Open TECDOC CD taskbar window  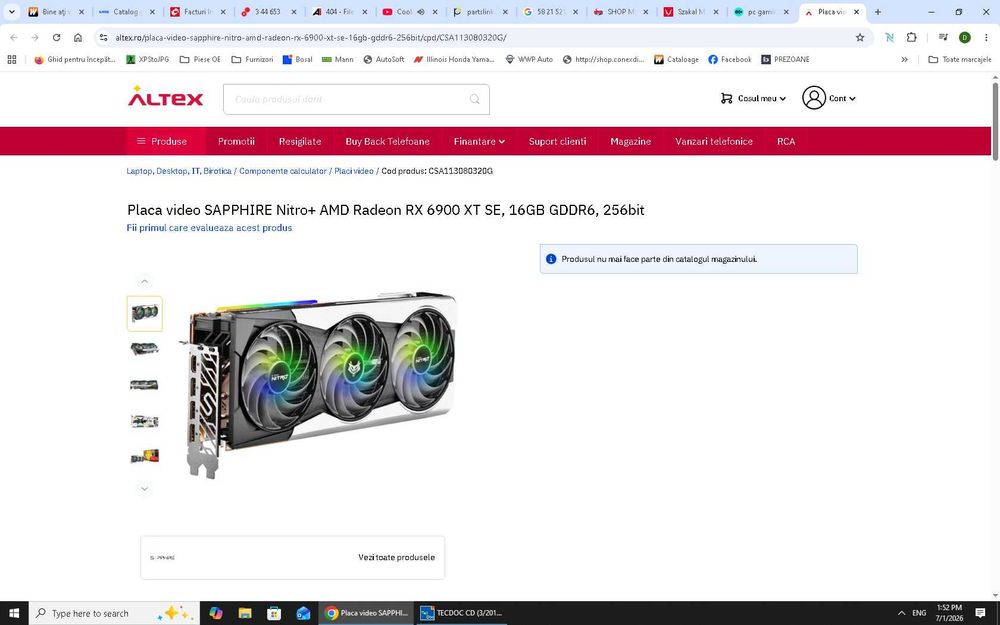(463, 613)
